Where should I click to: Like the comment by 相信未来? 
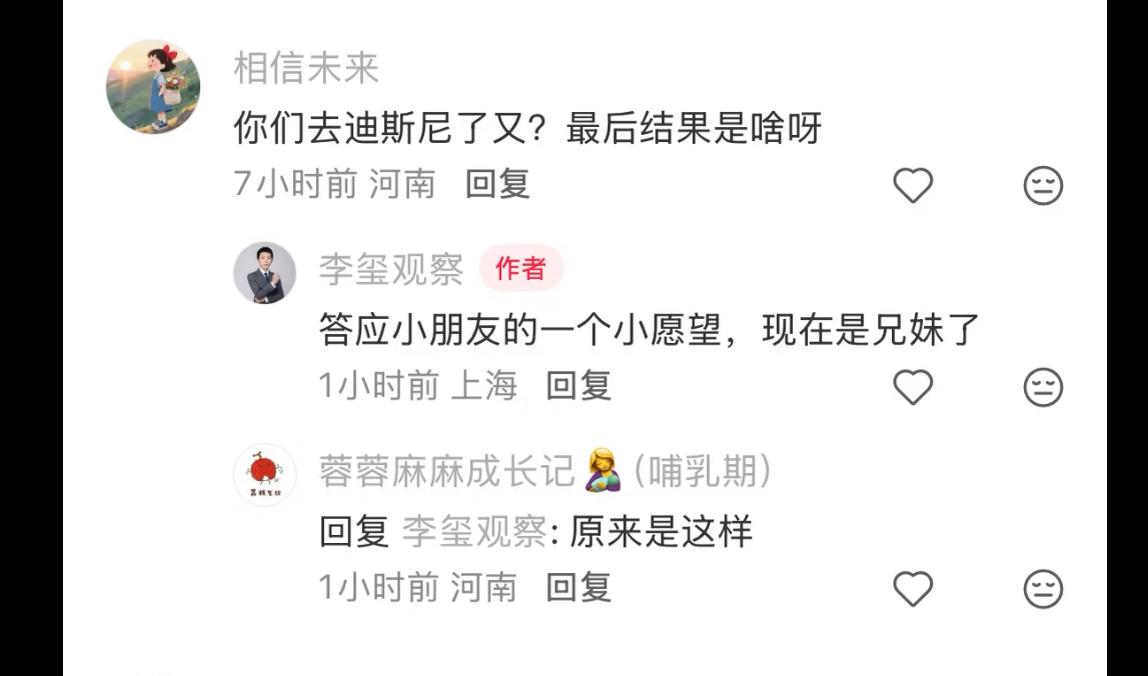[x=913, y=185]
